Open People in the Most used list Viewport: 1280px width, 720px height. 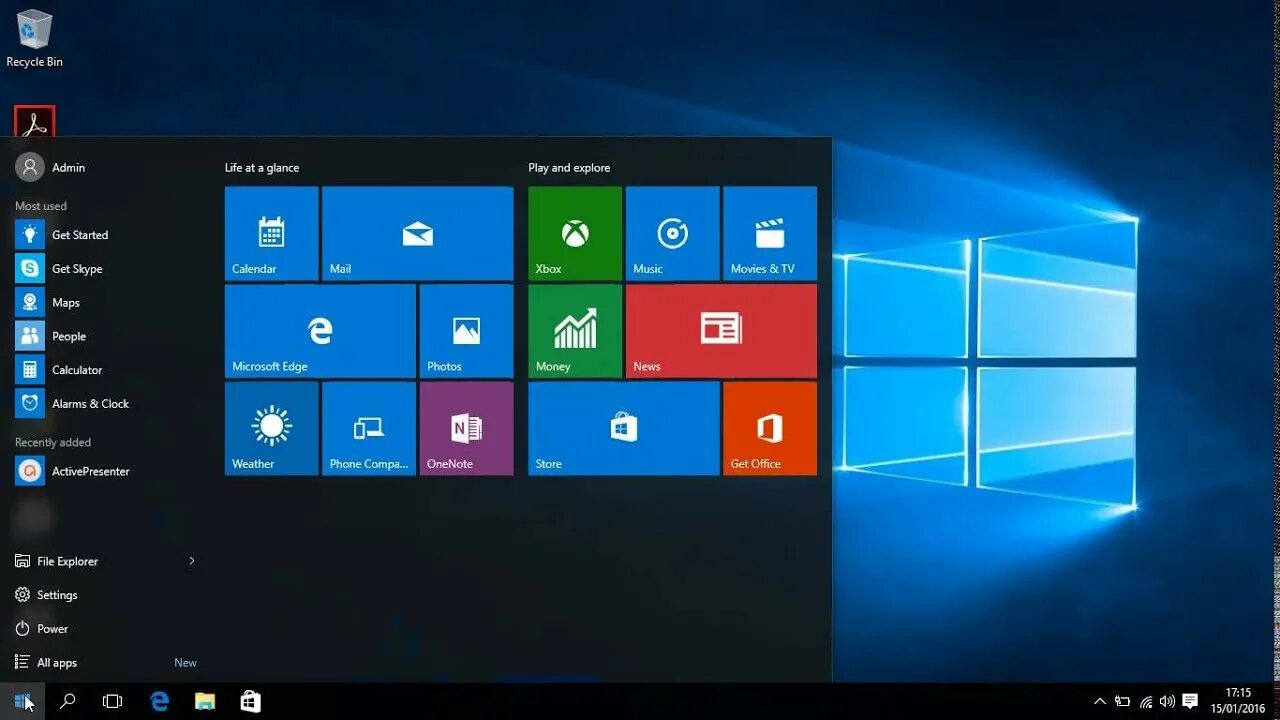[105, 337]
